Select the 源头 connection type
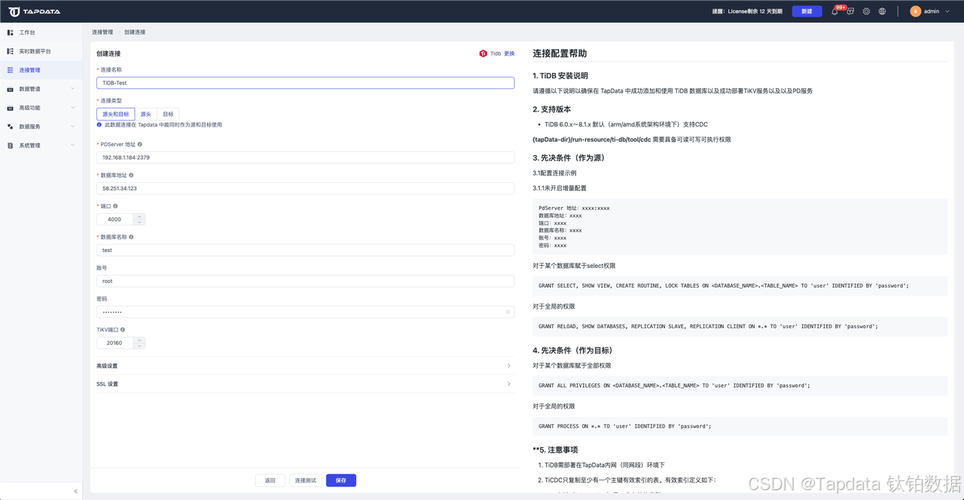964x500 pixels. (x=146, y=114)
